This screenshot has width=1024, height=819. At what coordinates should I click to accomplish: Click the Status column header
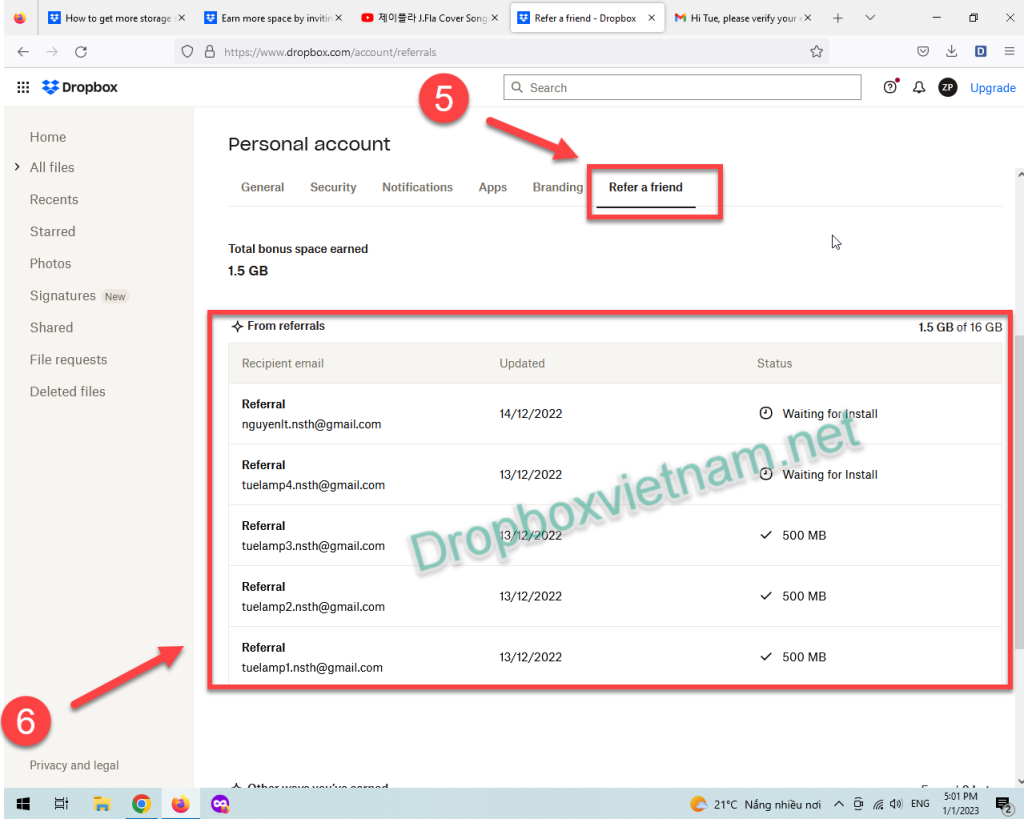click(x=774, y=364)
